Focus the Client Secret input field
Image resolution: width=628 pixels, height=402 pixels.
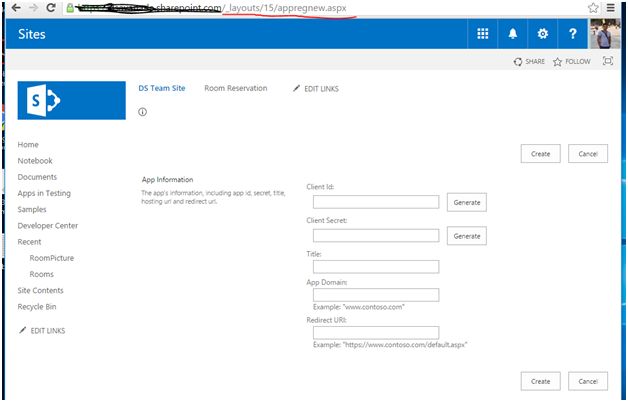pos(376,235)
